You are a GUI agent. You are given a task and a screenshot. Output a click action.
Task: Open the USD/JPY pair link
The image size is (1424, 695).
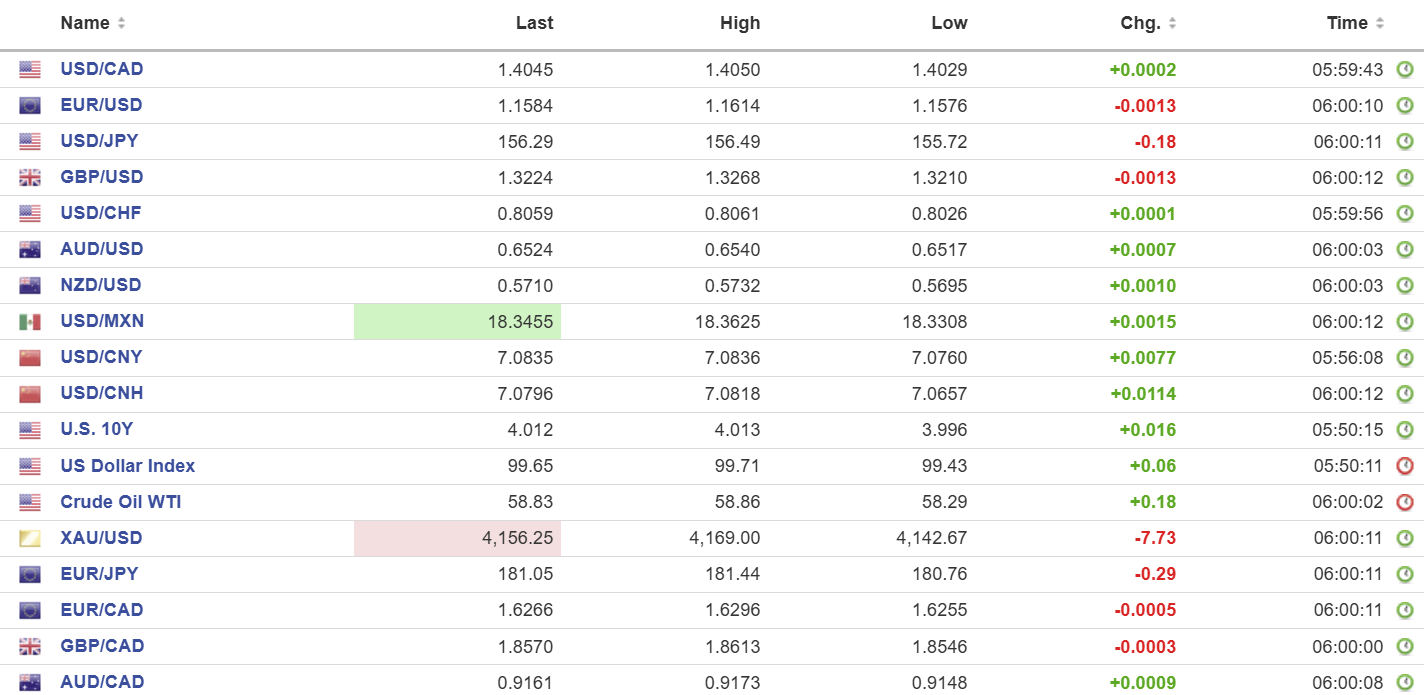pos(99,141)
